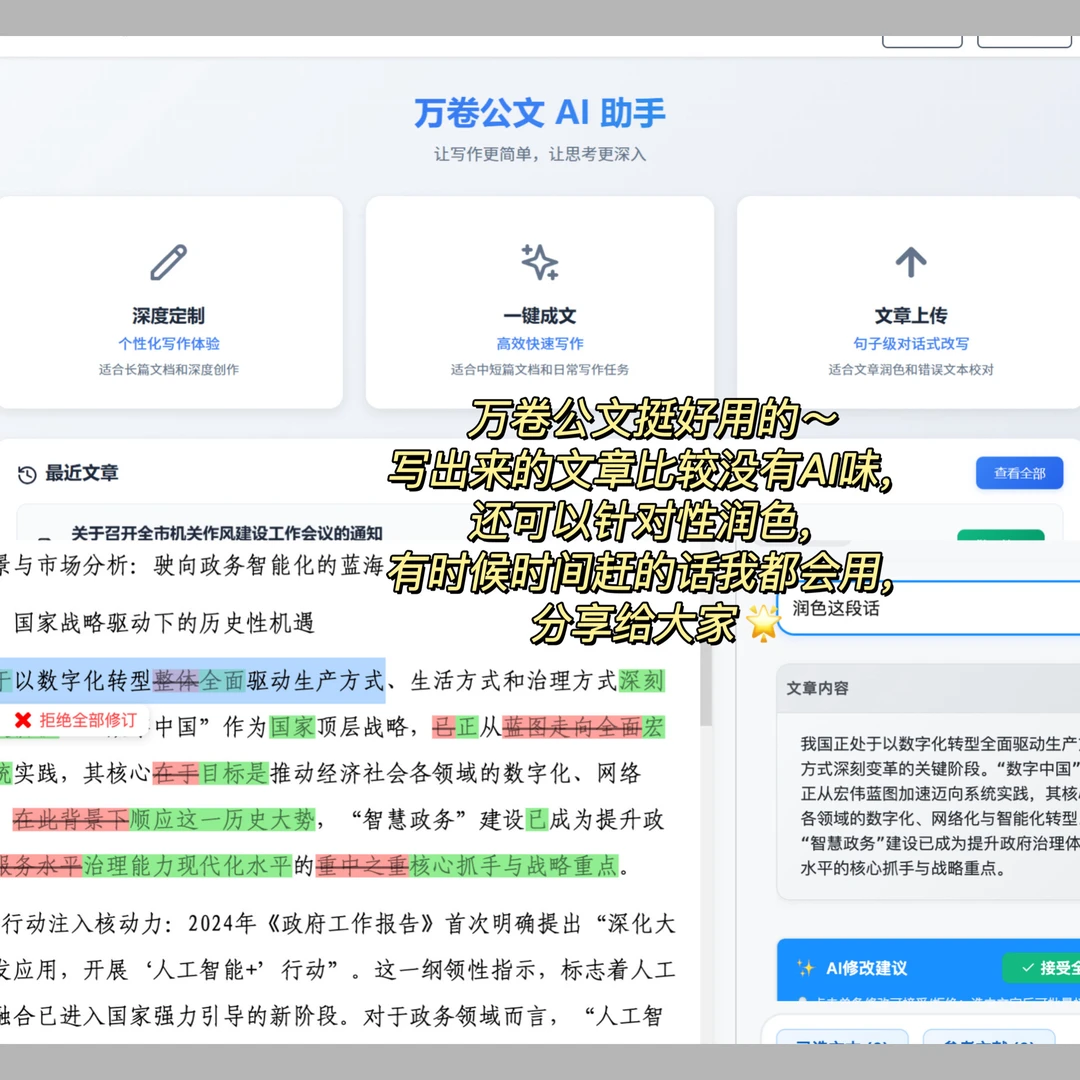Click the 万卷公文 AI 助手 title
Image resolution: width=1080 pixels, height=1080 pixels.
pyautogui.click(x=539, y=113)
